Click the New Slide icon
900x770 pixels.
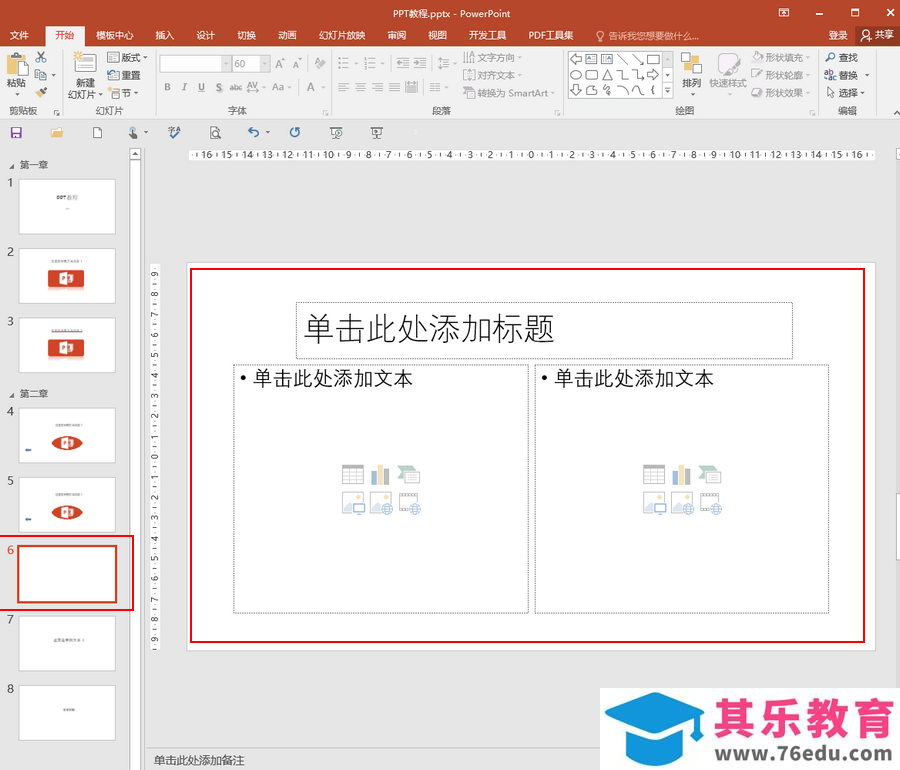pos(84,63)
